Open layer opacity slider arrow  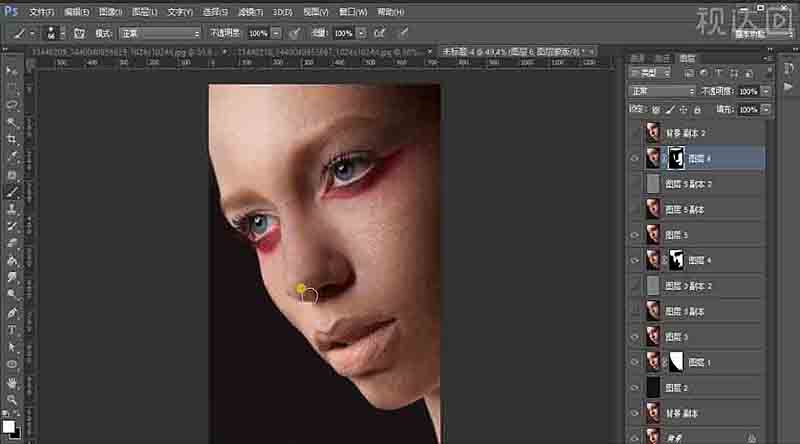[x=766, y=91]
